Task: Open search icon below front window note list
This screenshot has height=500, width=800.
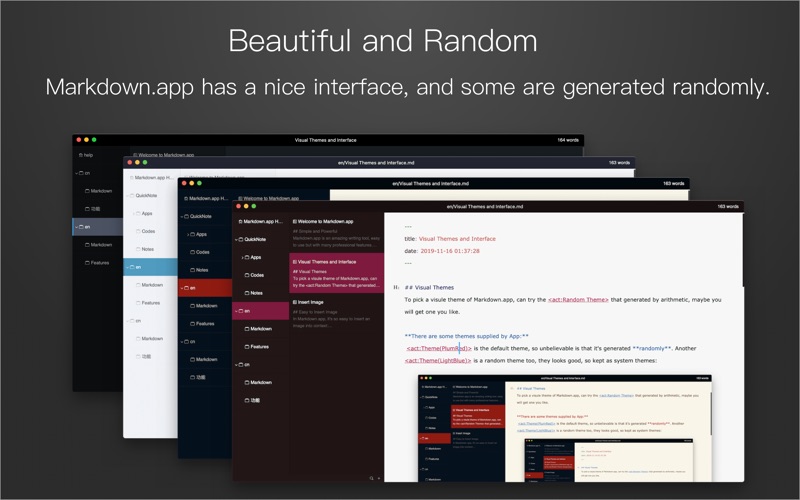Action: pos(371,478)
